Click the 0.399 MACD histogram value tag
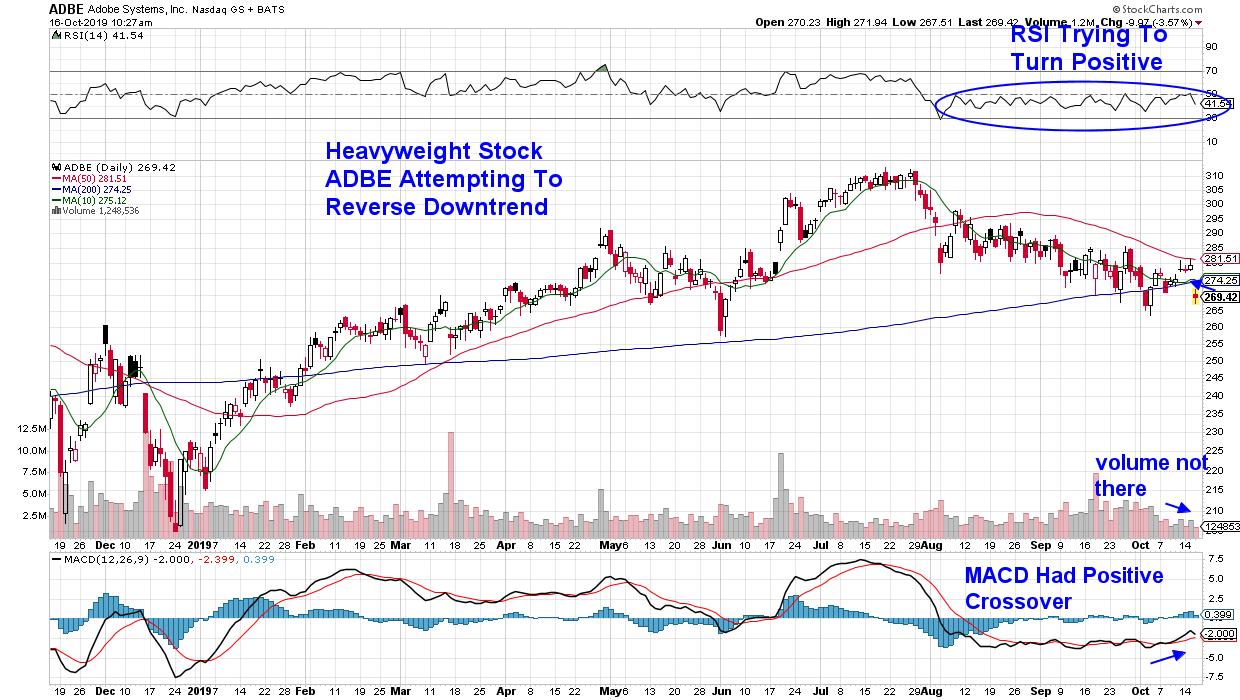The image size is (1240, 700). (1216, 615)
